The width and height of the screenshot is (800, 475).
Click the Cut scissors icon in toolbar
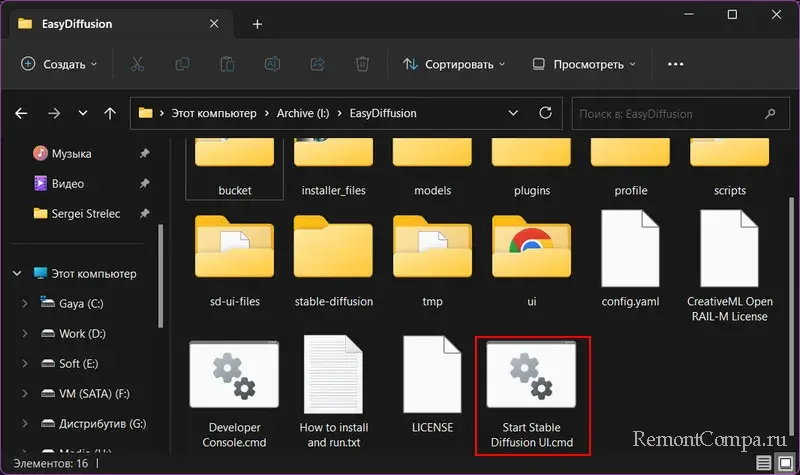pyautogui.click(x=137, y=64)
